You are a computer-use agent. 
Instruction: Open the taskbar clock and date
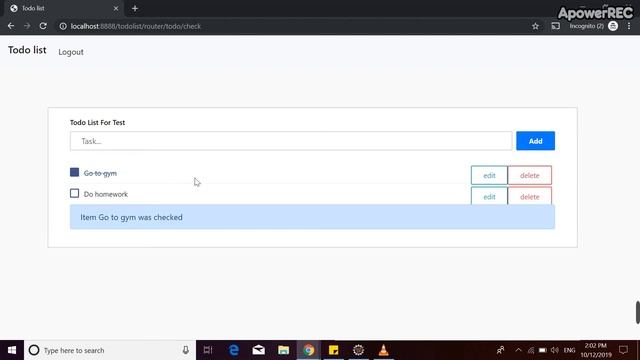pyautogui.click(x=596, y=350)
